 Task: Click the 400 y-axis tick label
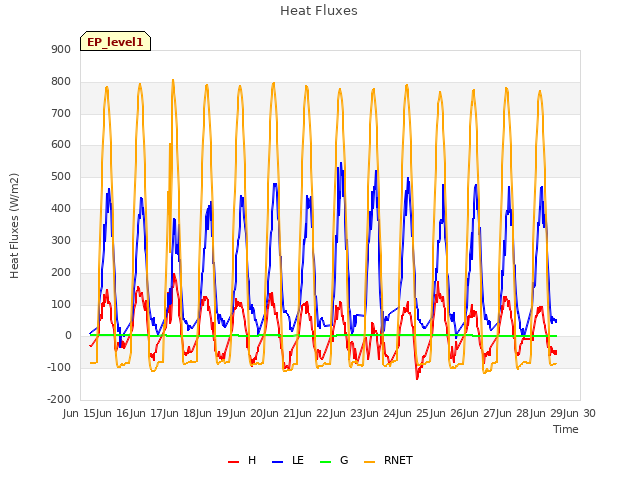[61, 209]
